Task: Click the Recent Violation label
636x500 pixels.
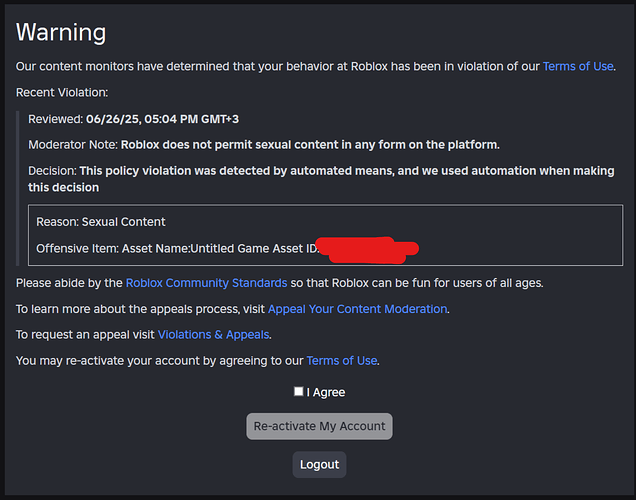Action: point(62,92)
